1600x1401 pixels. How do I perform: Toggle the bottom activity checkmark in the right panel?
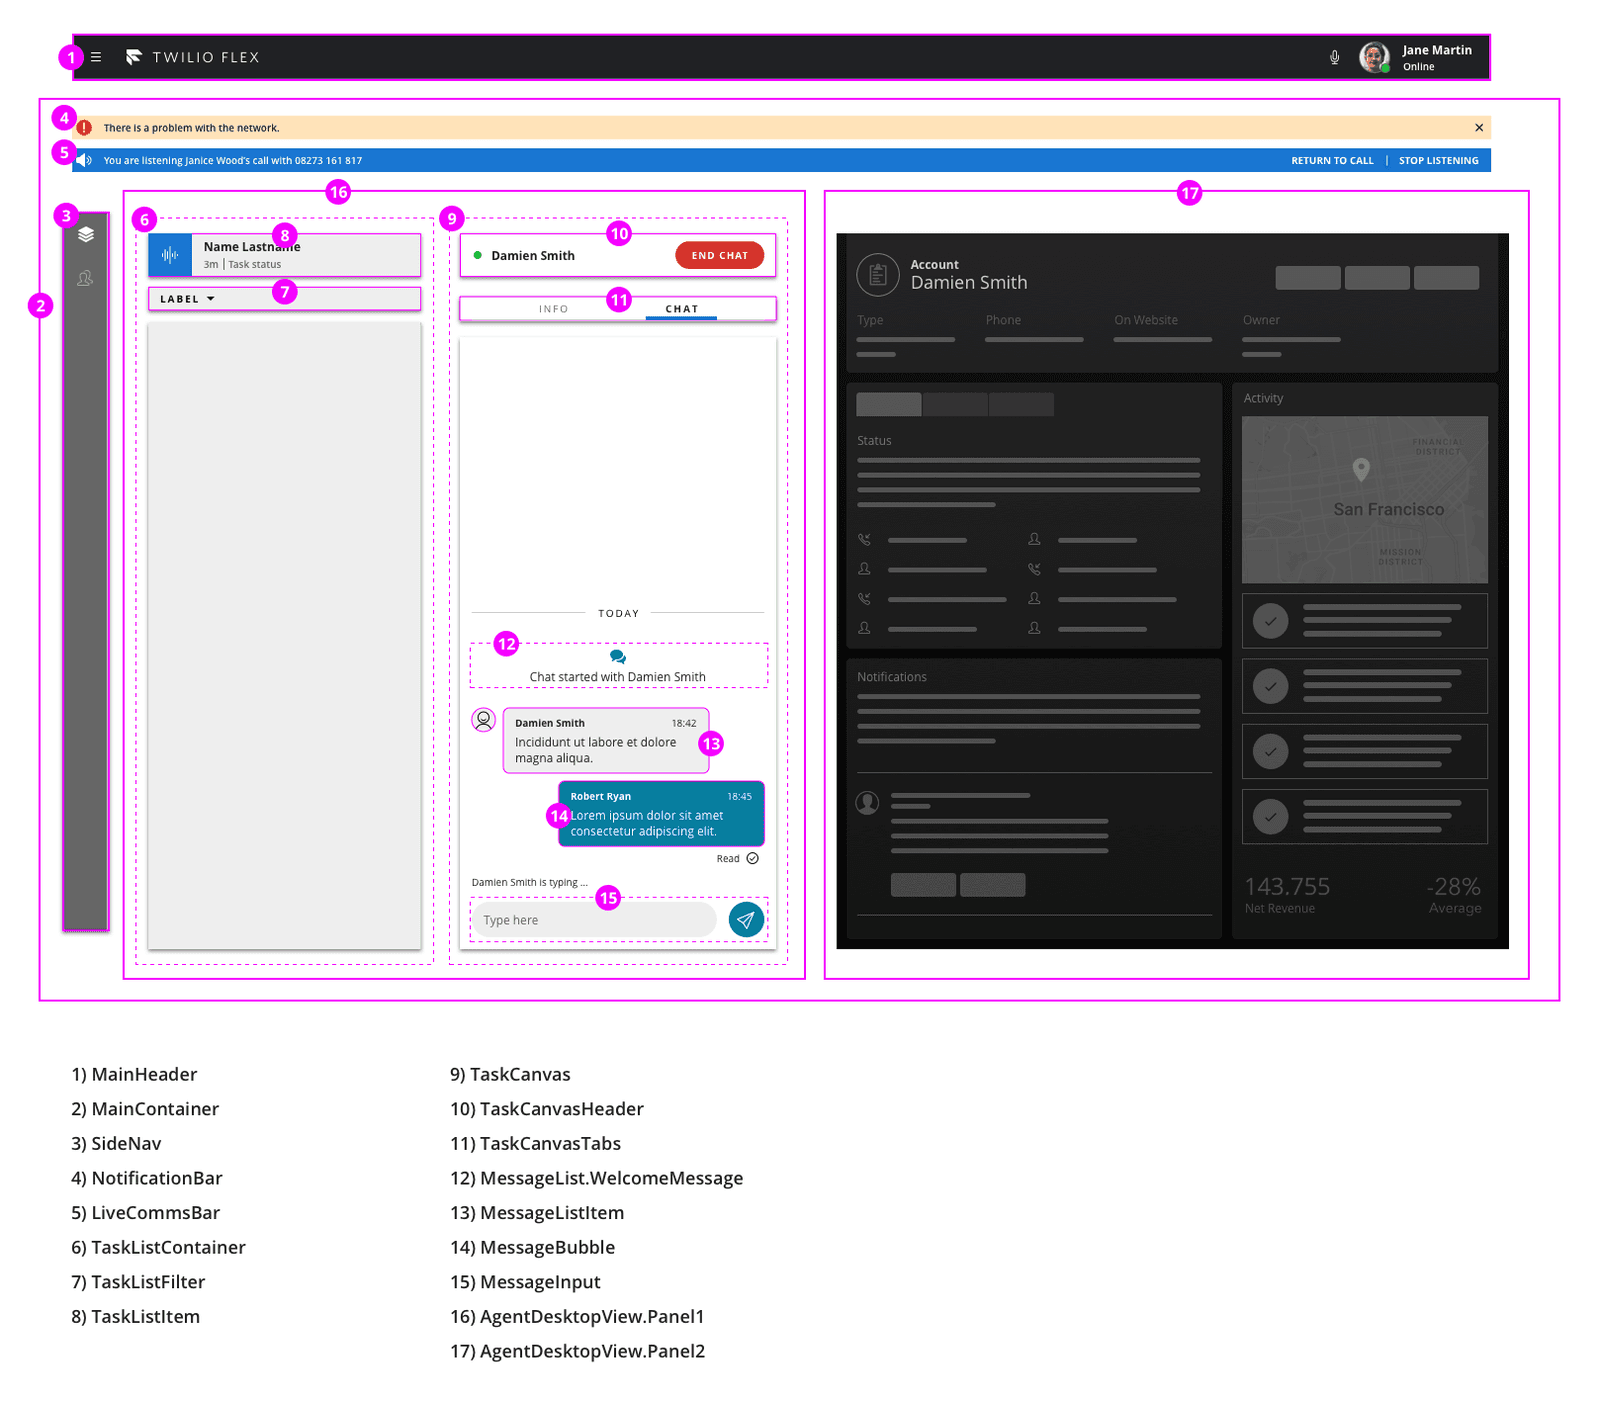[x=1269, y=817]
